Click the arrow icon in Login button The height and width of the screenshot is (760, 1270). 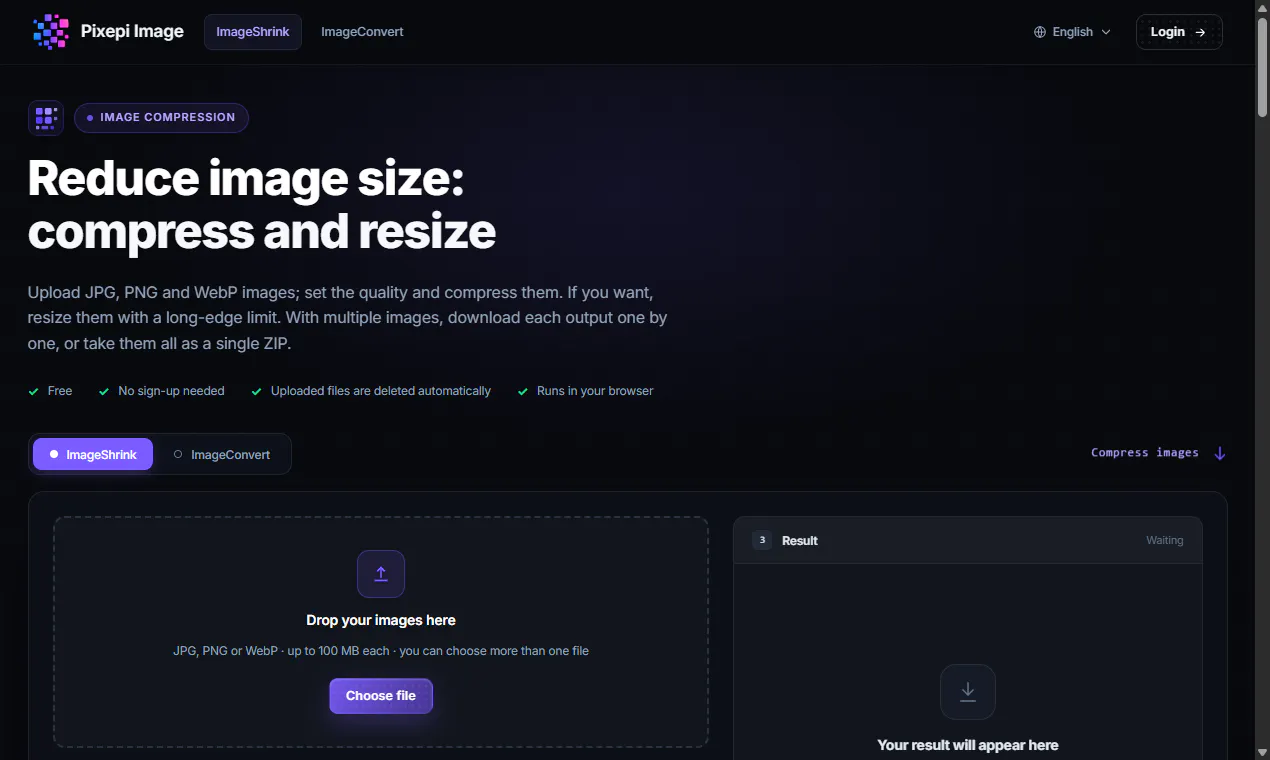[x=1201, y=32]
